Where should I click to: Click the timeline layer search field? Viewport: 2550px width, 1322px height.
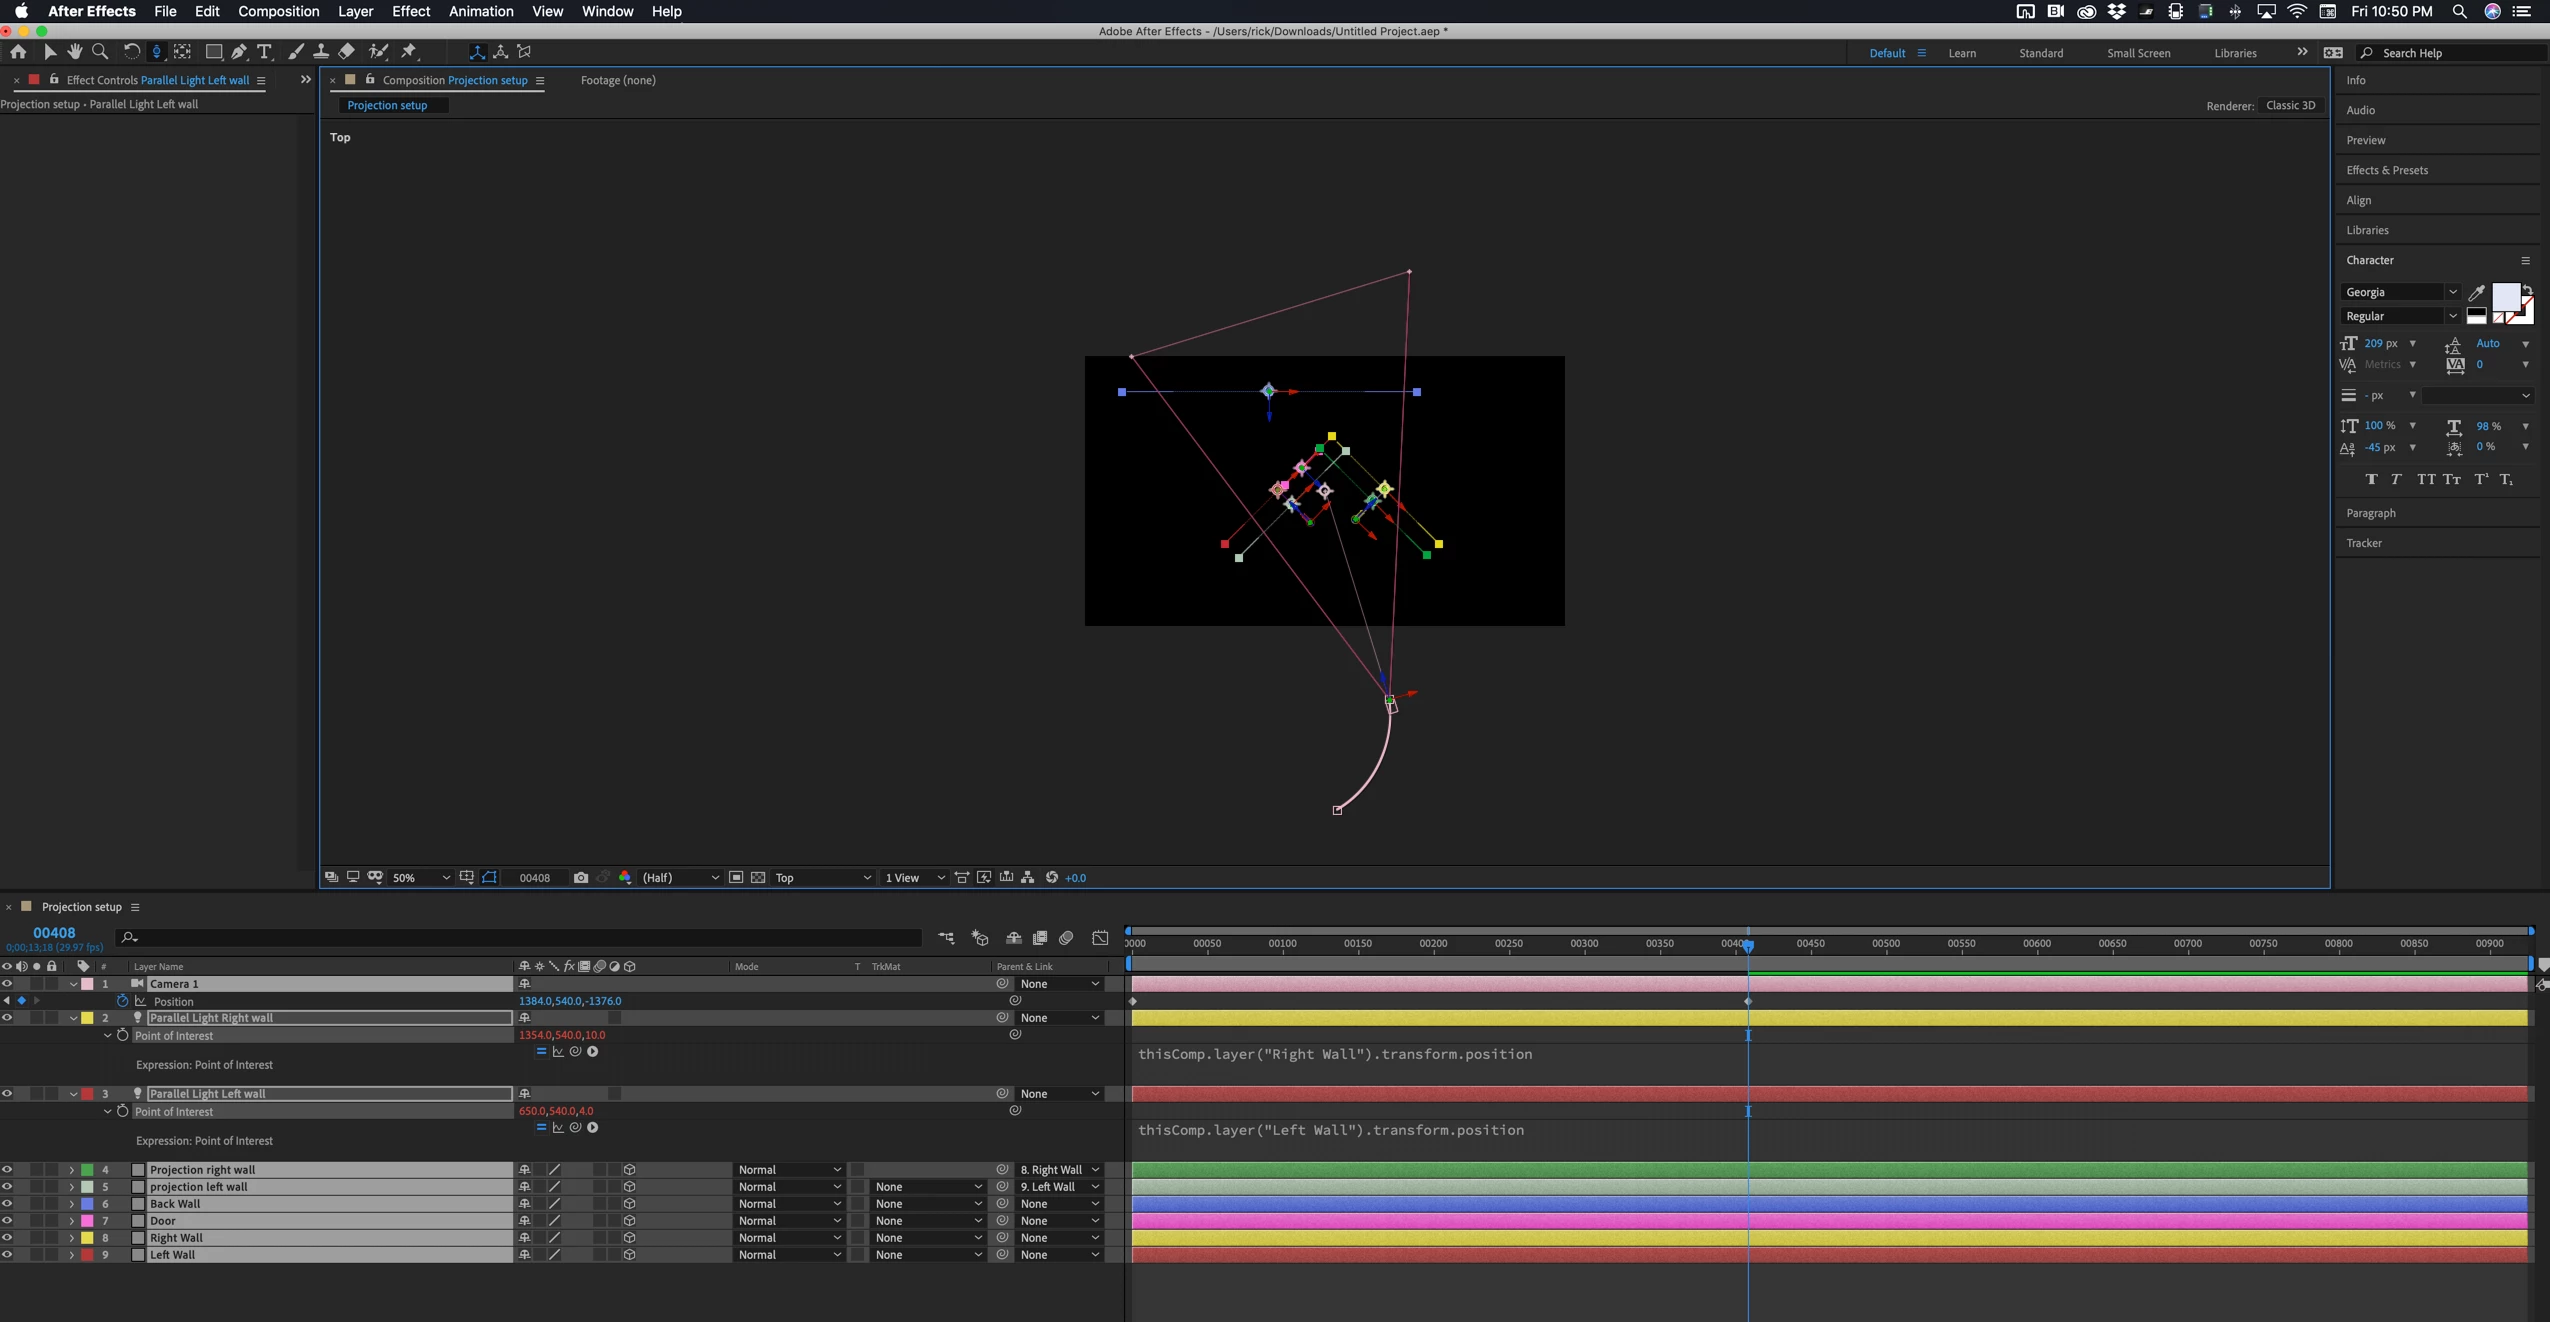click(x=520, y=938)
